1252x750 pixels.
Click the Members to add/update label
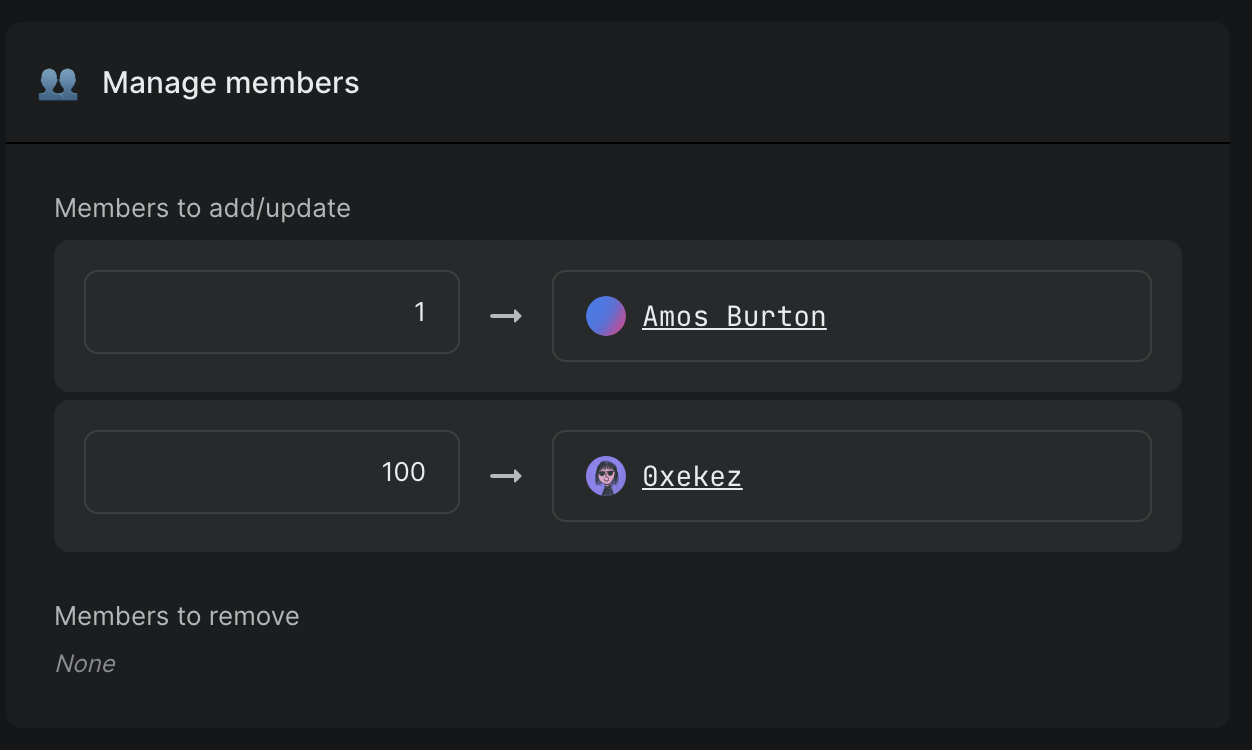pyautogui.click(x=203, y=208)
